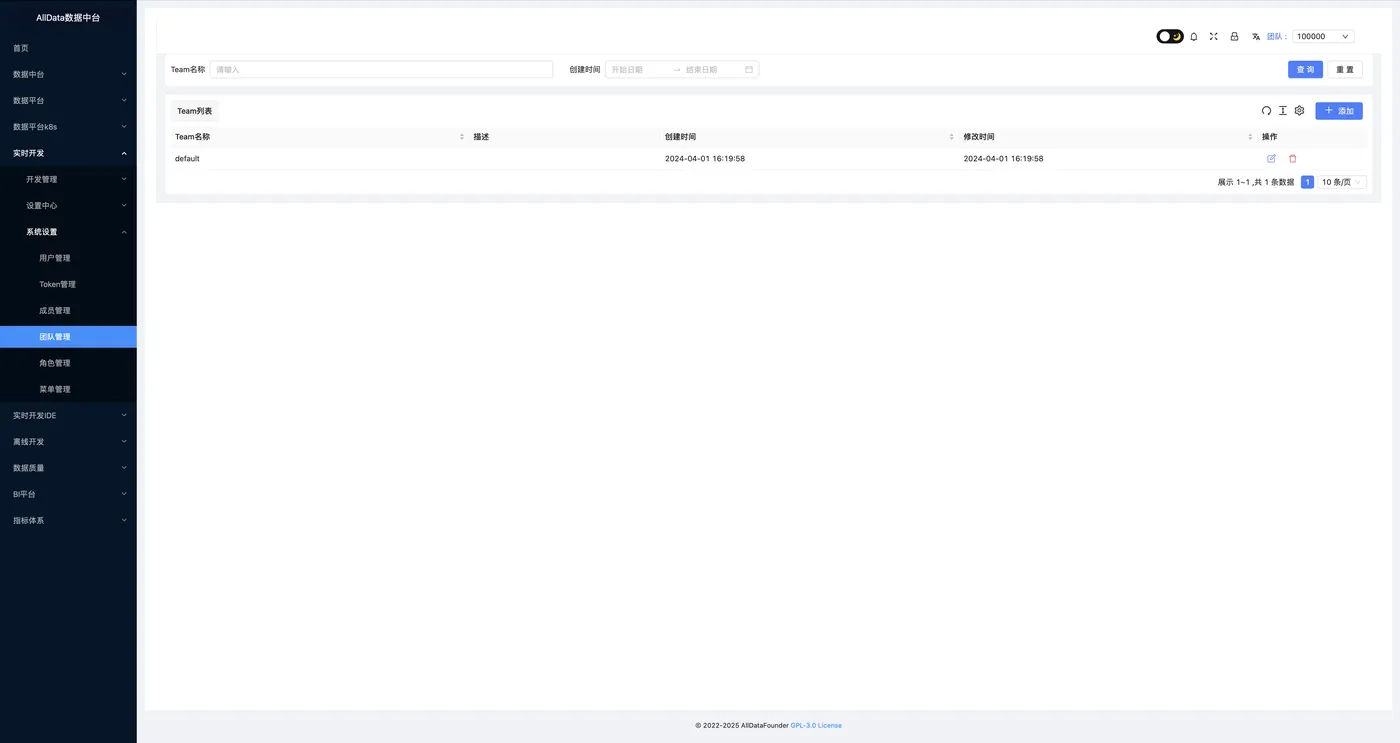Image resolution: width=1400 pixels, height=743 pixels.
Task: Open 用户管理 menu item
Action: (68, 258)
